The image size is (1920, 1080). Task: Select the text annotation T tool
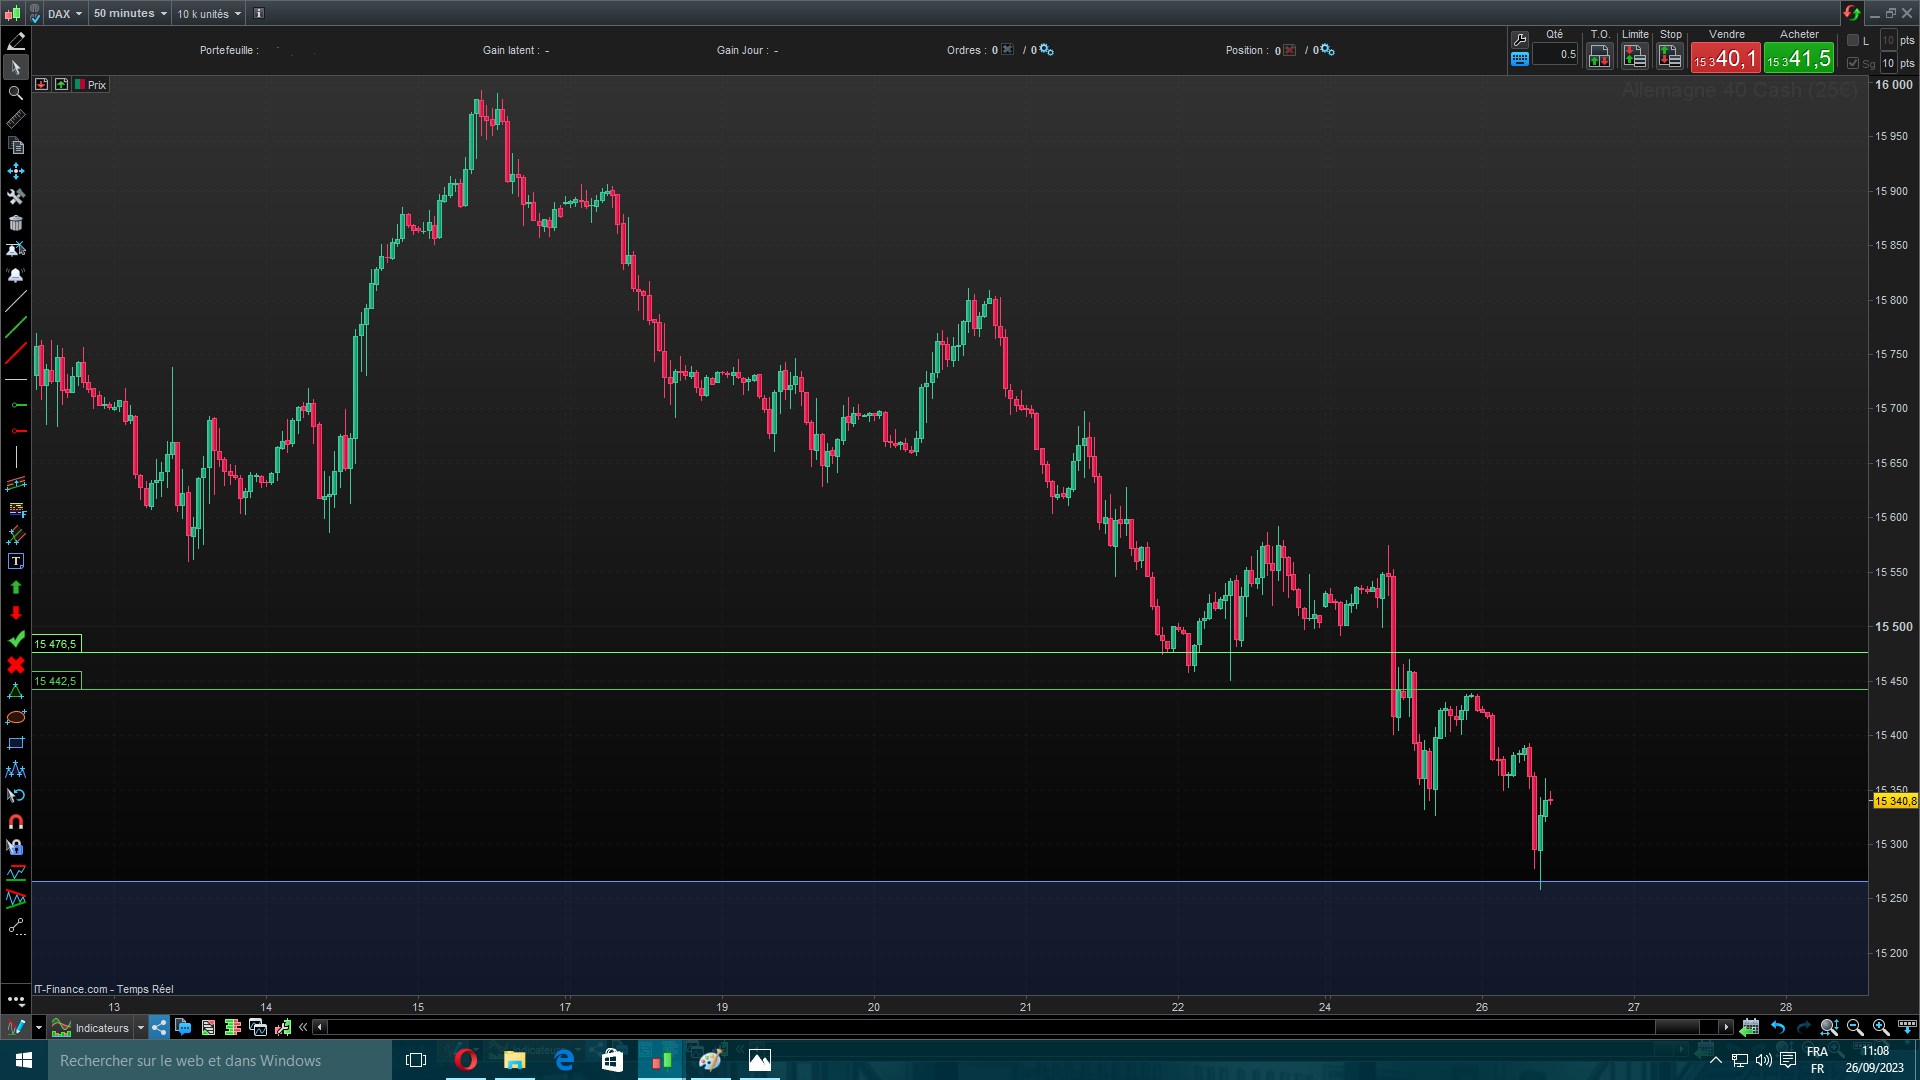16,562
